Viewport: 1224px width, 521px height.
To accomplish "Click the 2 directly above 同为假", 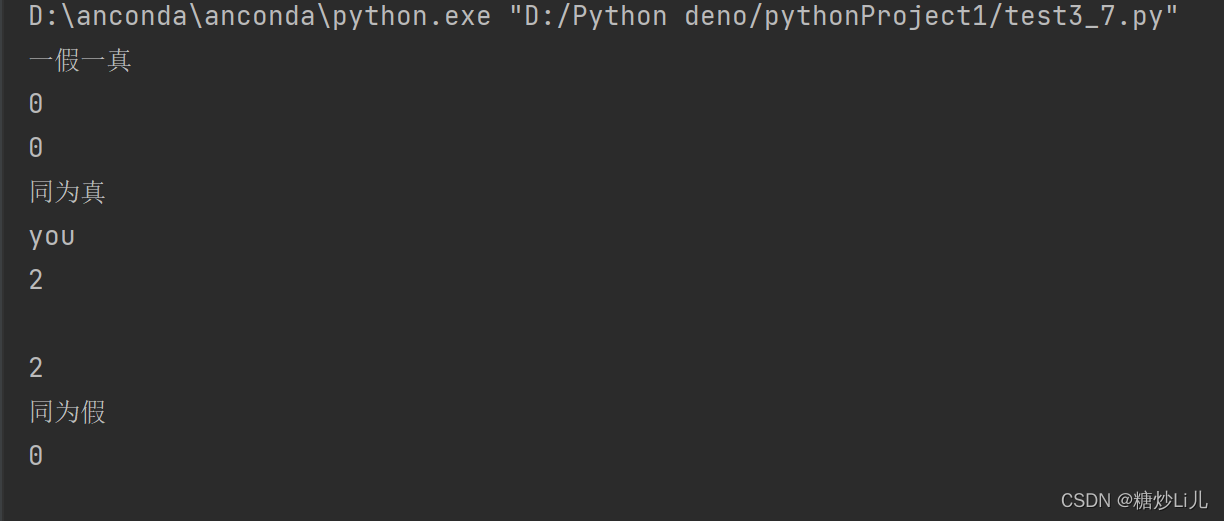I will (36, 368).
